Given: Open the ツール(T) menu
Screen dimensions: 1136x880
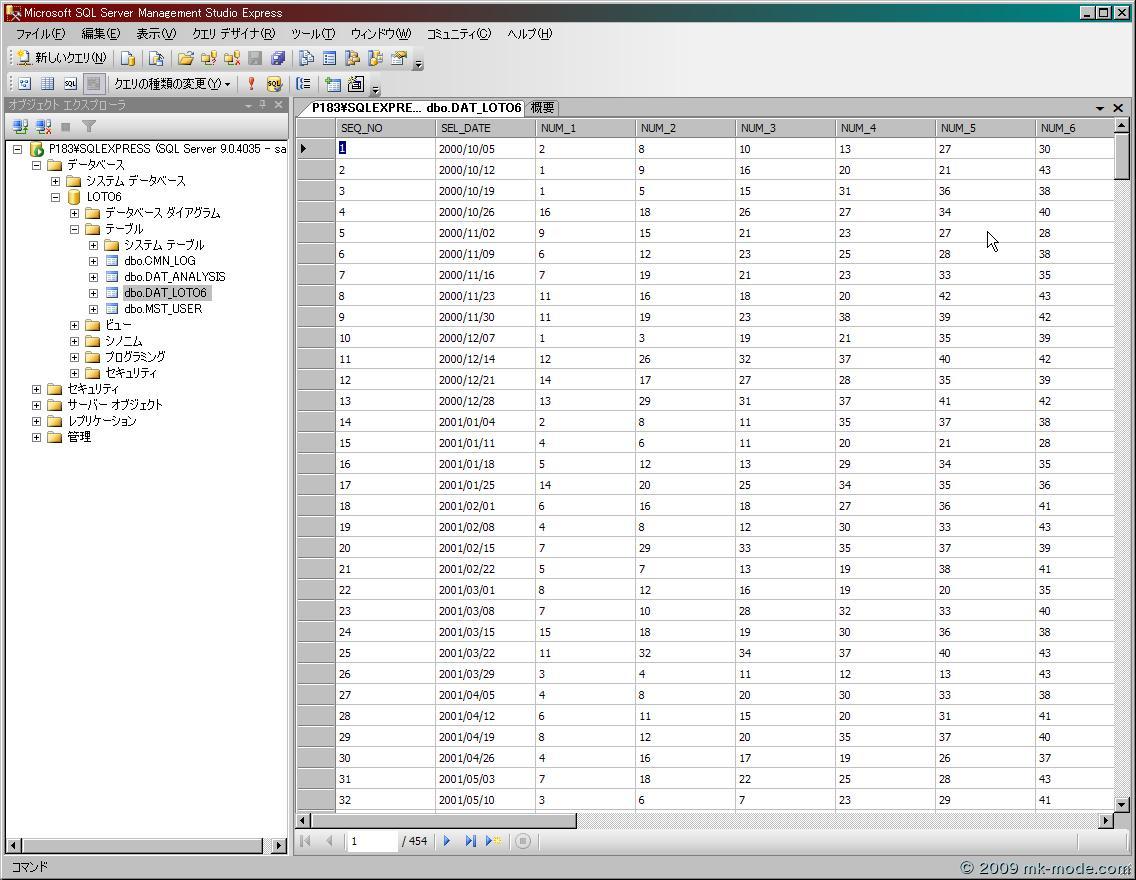Looking at the screenshot, I should (312, 34).
